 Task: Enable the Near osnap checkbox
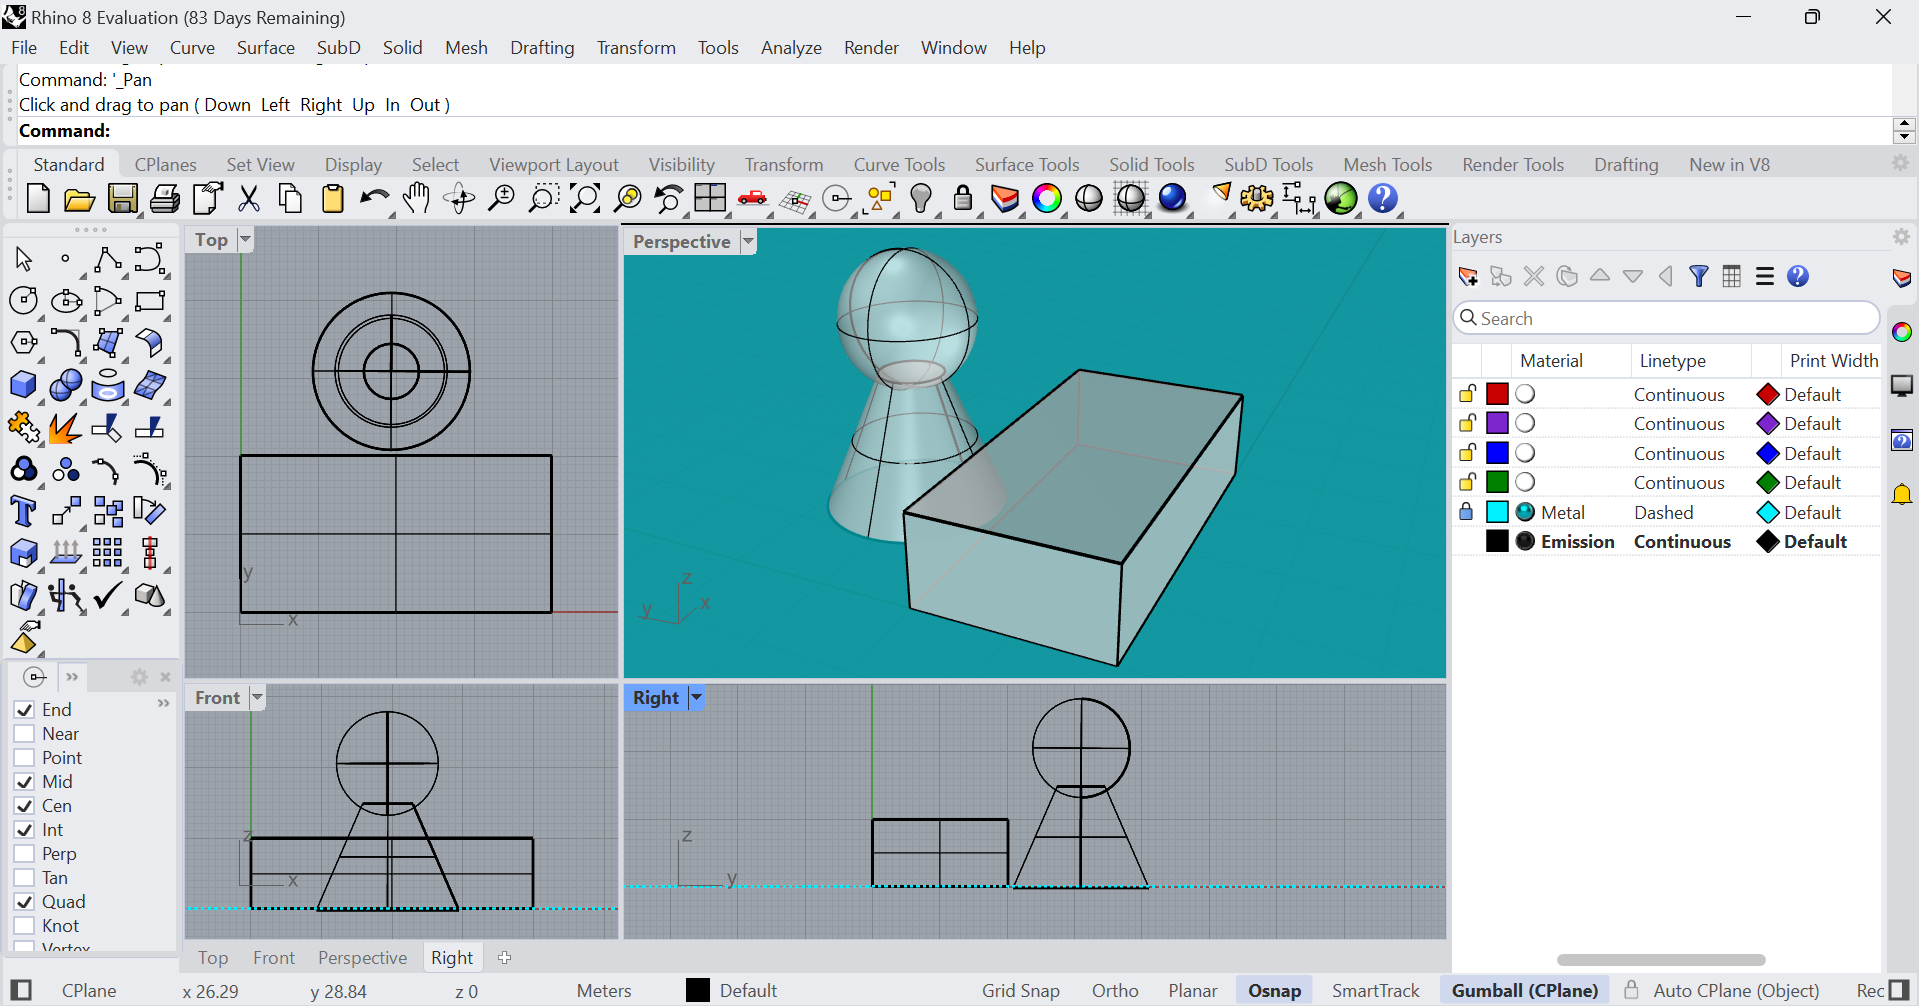25,734
